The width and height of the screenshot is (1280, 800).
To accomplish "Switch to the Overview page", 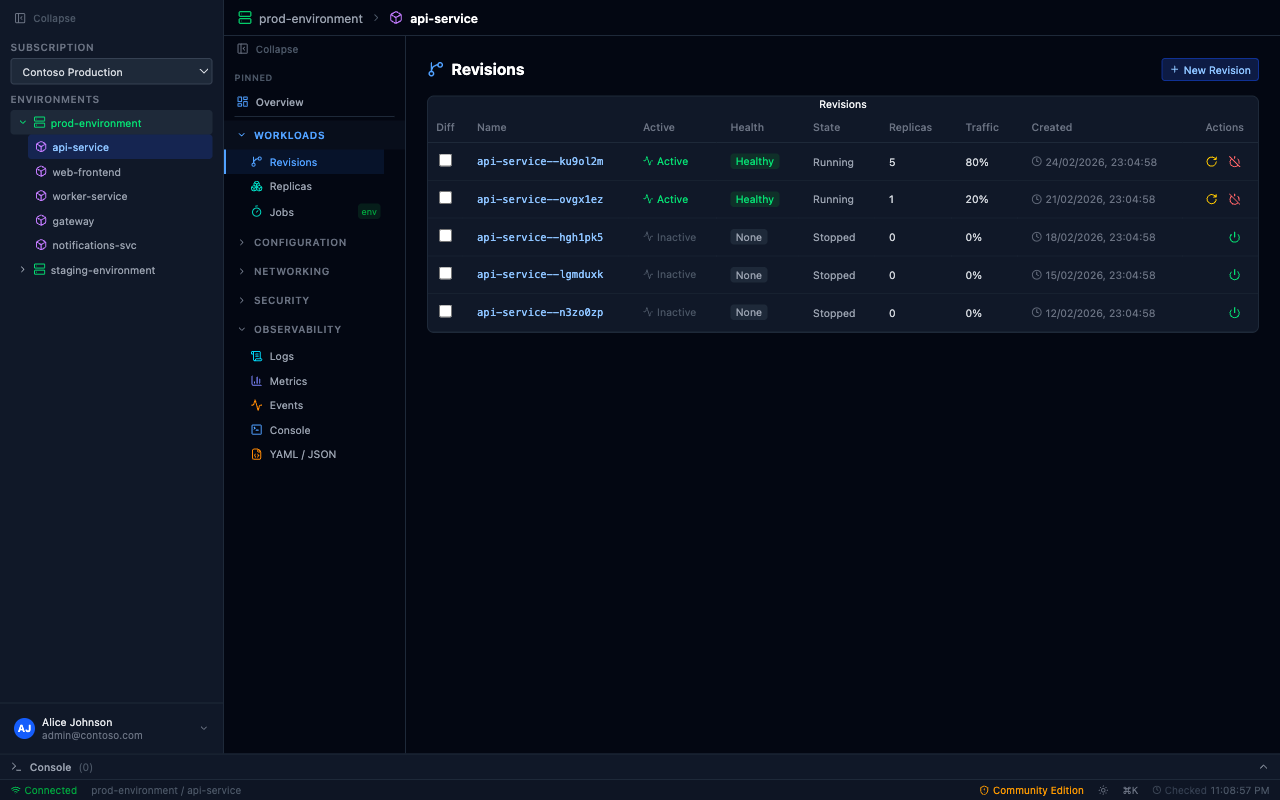I will 281,101.
